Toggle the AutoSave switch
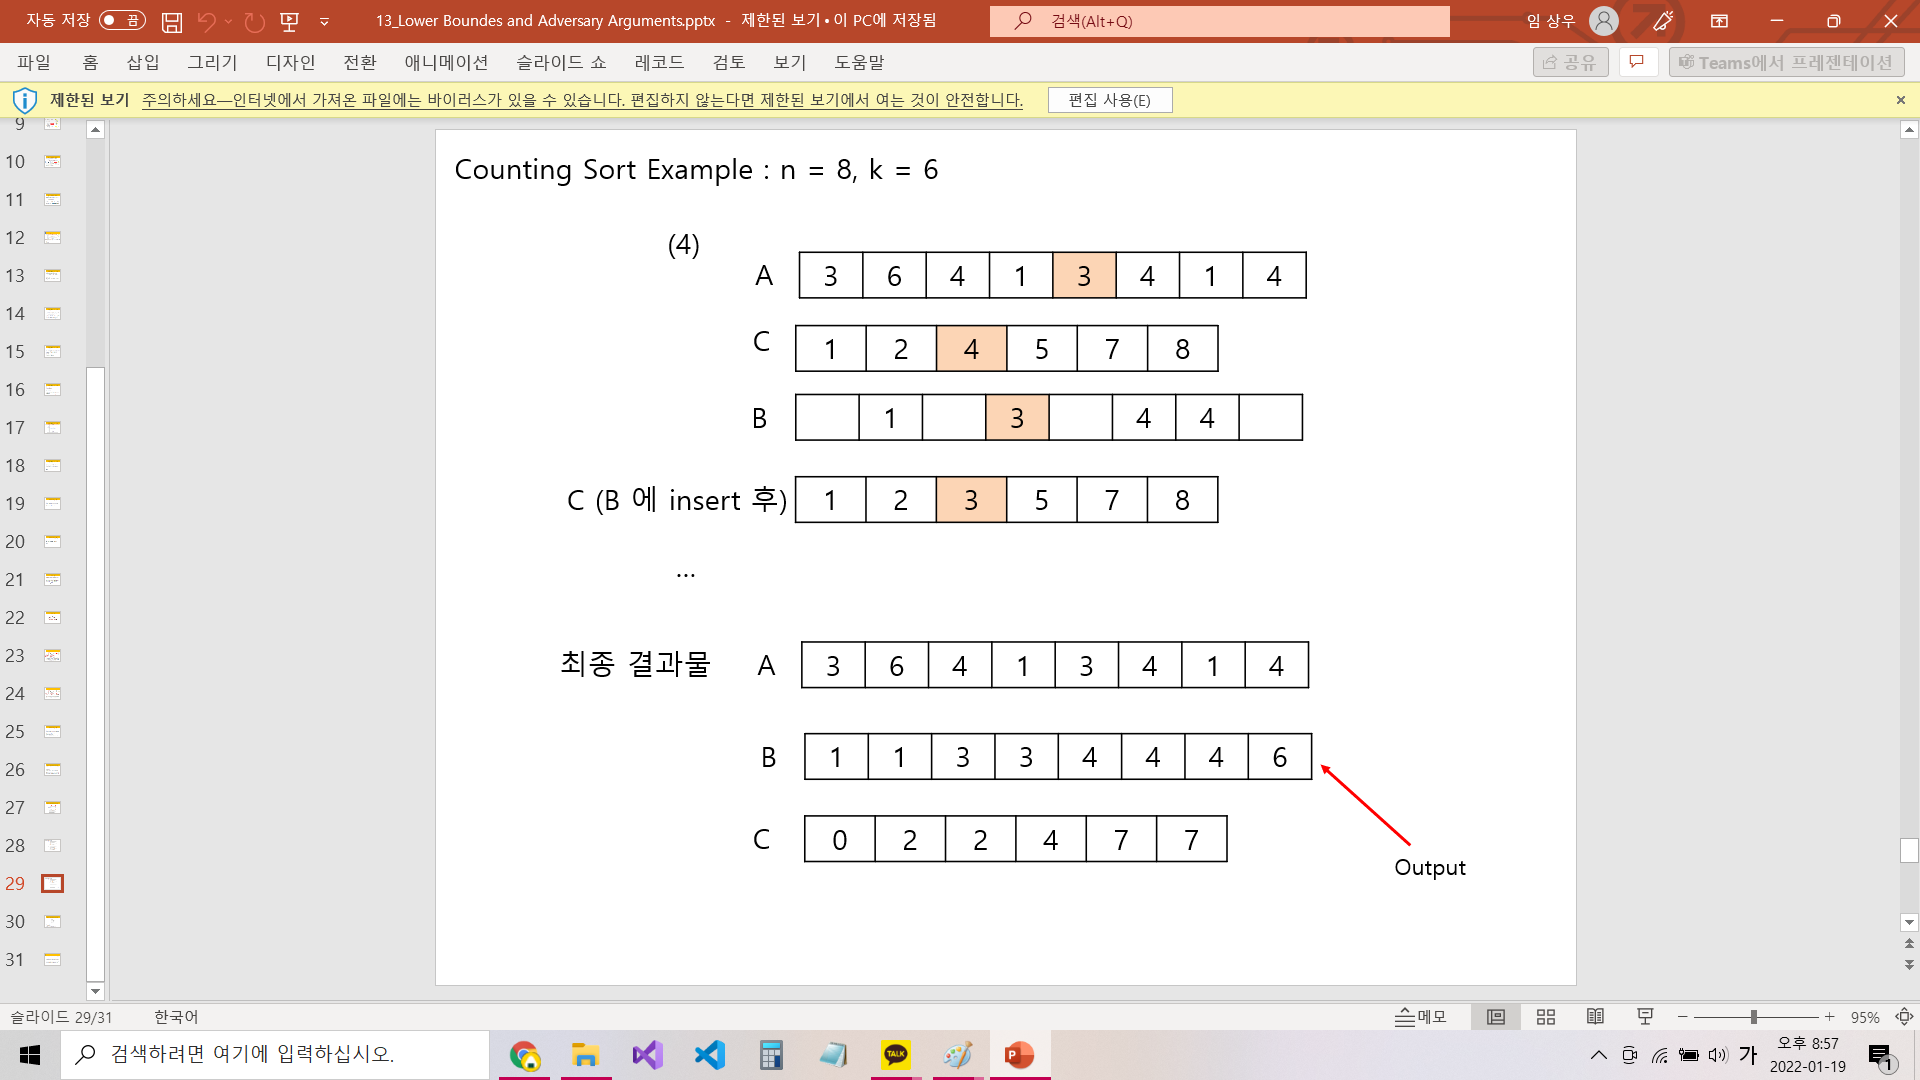The width and height of the screenshot is (1920, 1080). [x=122, y=21]
